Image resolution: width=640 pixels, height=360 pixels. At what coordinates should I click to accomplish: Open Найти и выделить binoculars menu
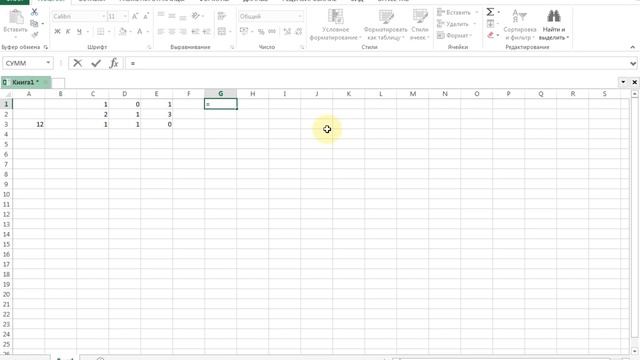tap(553, 24)
